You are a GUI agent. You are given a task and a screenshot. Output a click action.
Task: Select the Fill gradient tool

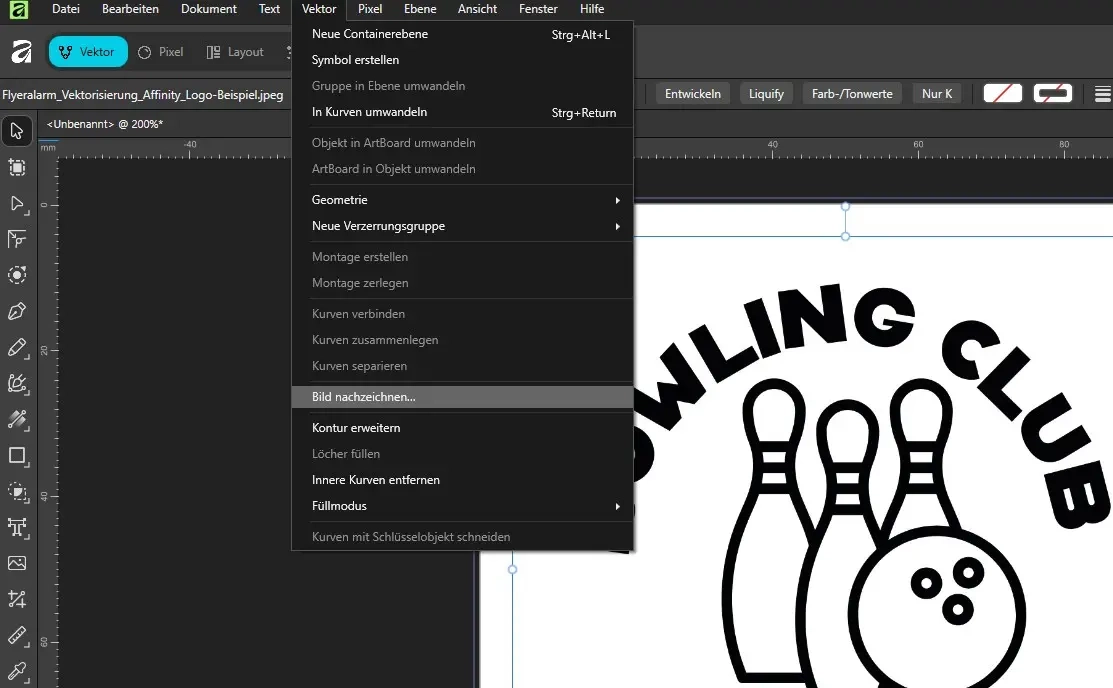17,420
